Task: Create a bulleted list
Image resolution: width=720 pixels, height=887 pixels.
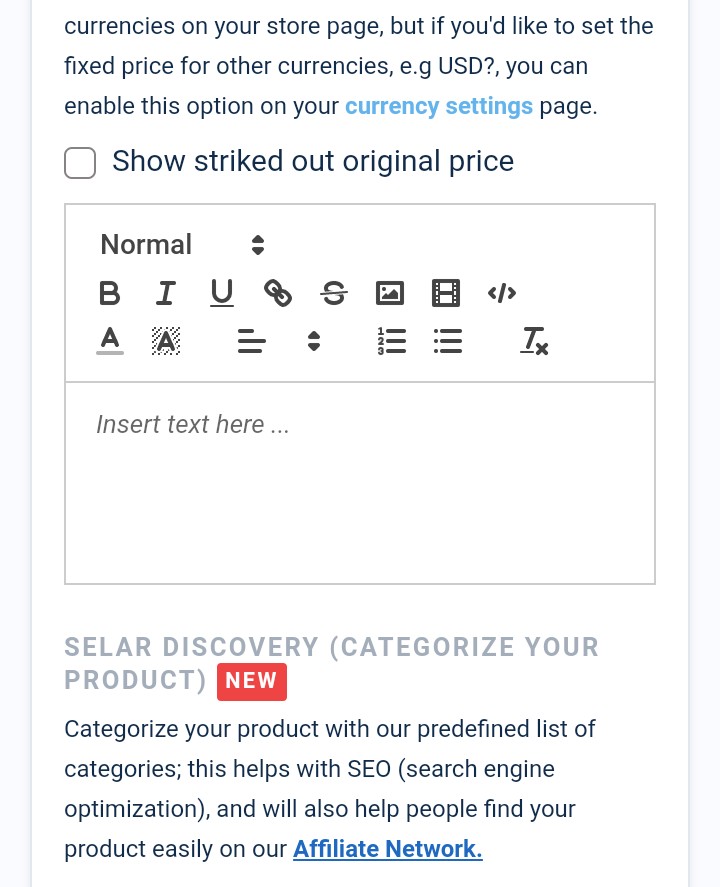Action: (447, 341)
